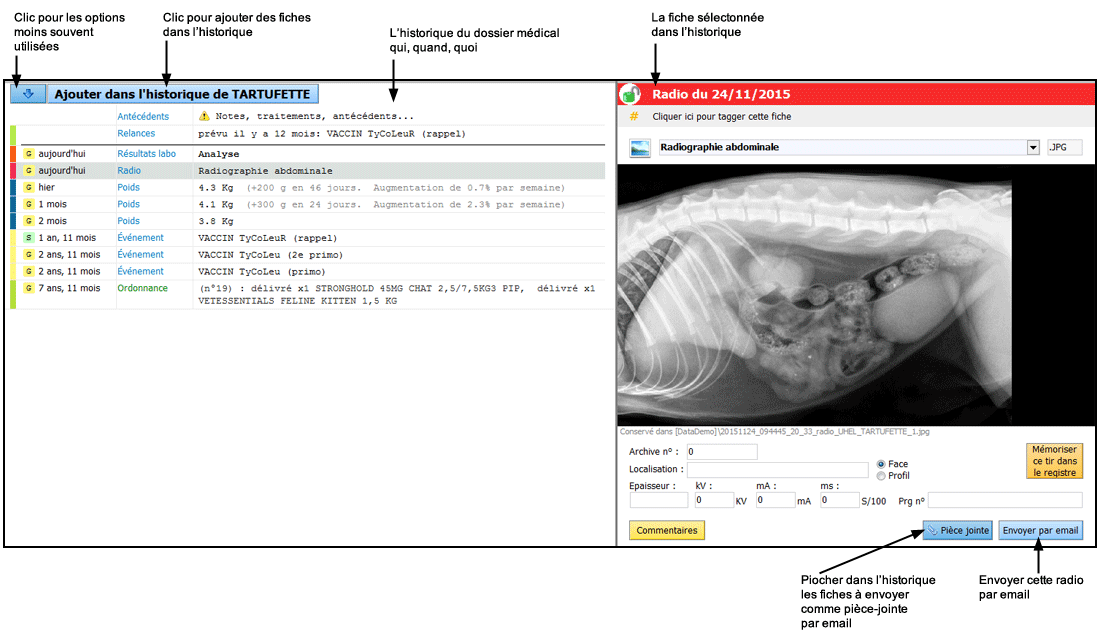Click the orange color bar of the Résultats labo row

(13, 154)
